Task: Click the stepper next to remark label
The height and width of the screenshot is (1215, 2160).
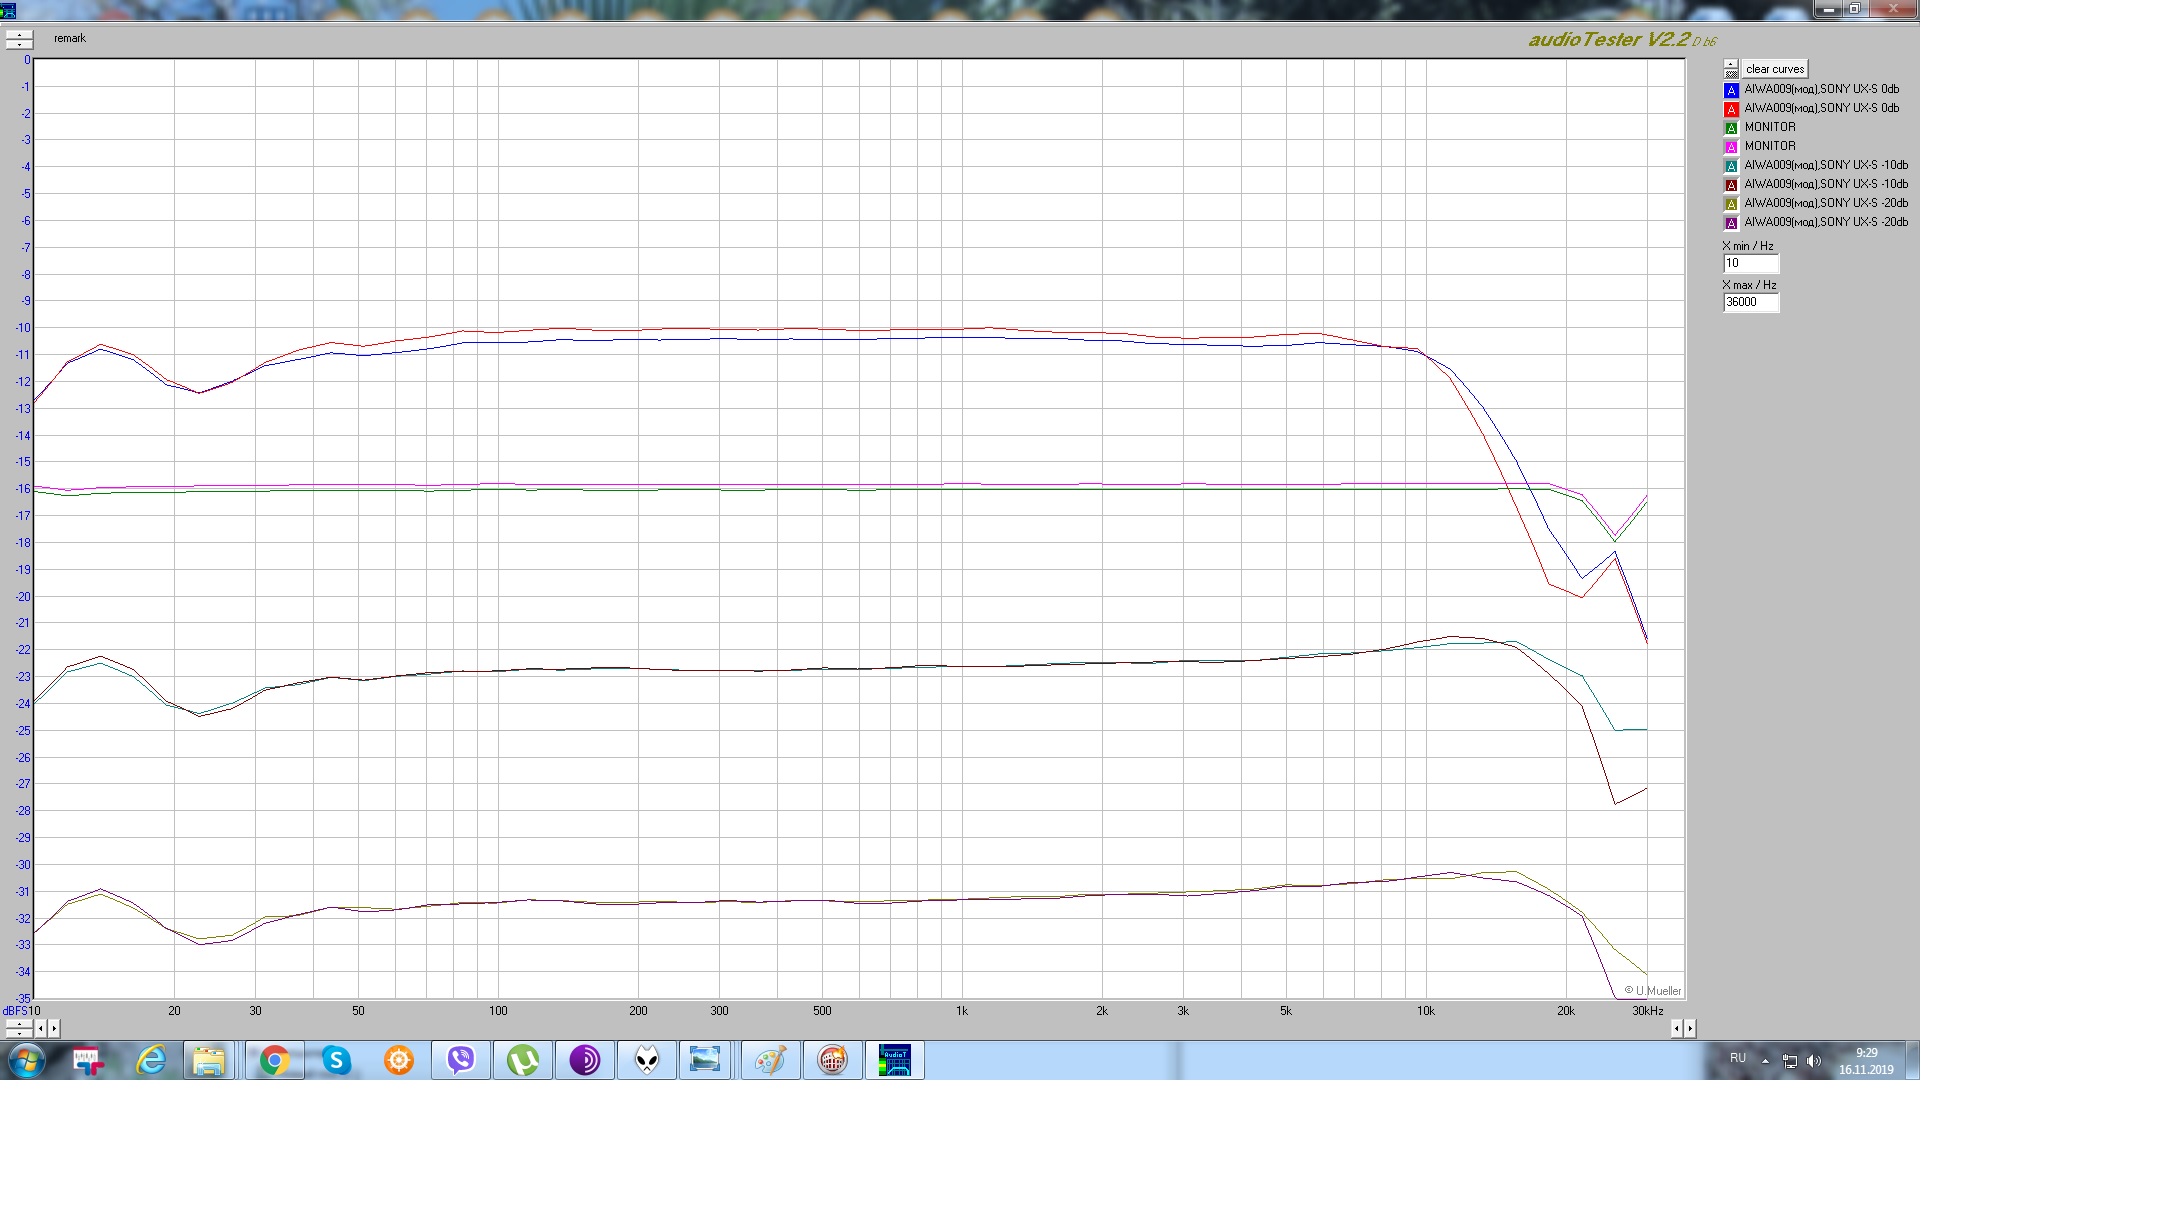Action: point(19,39)
